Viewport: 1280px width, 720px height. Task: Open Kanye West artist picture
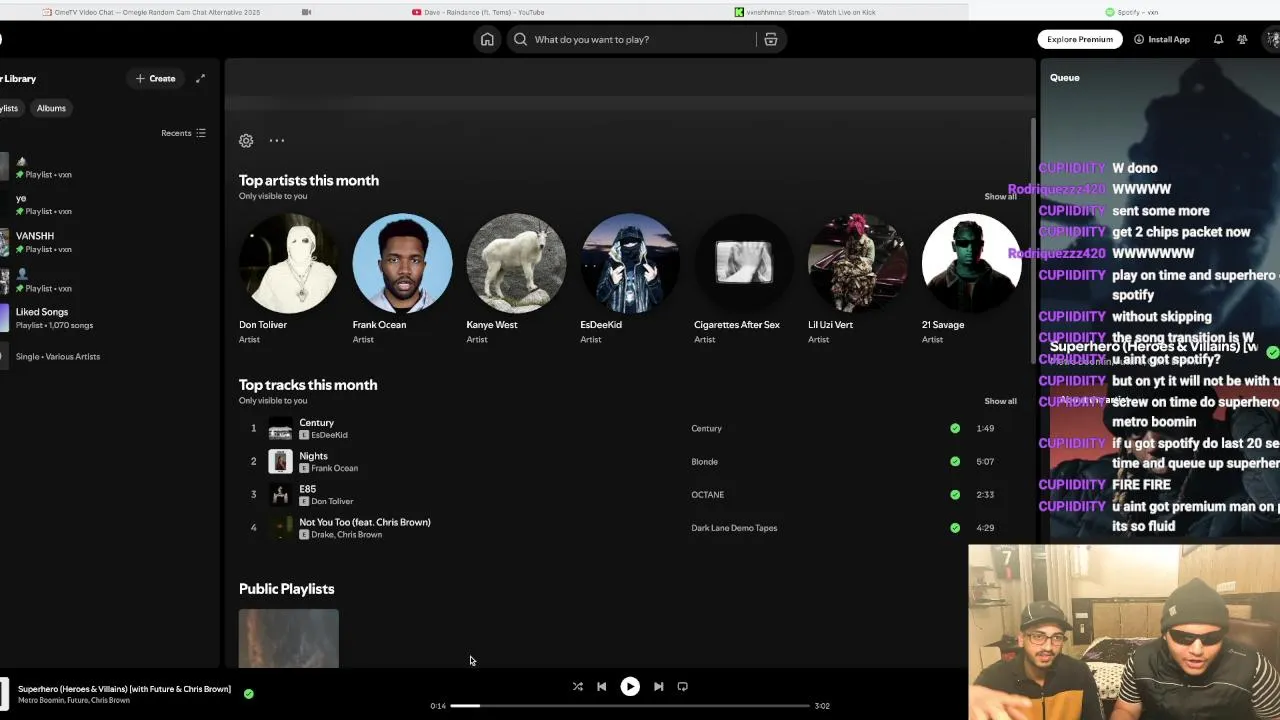point(516,263)
